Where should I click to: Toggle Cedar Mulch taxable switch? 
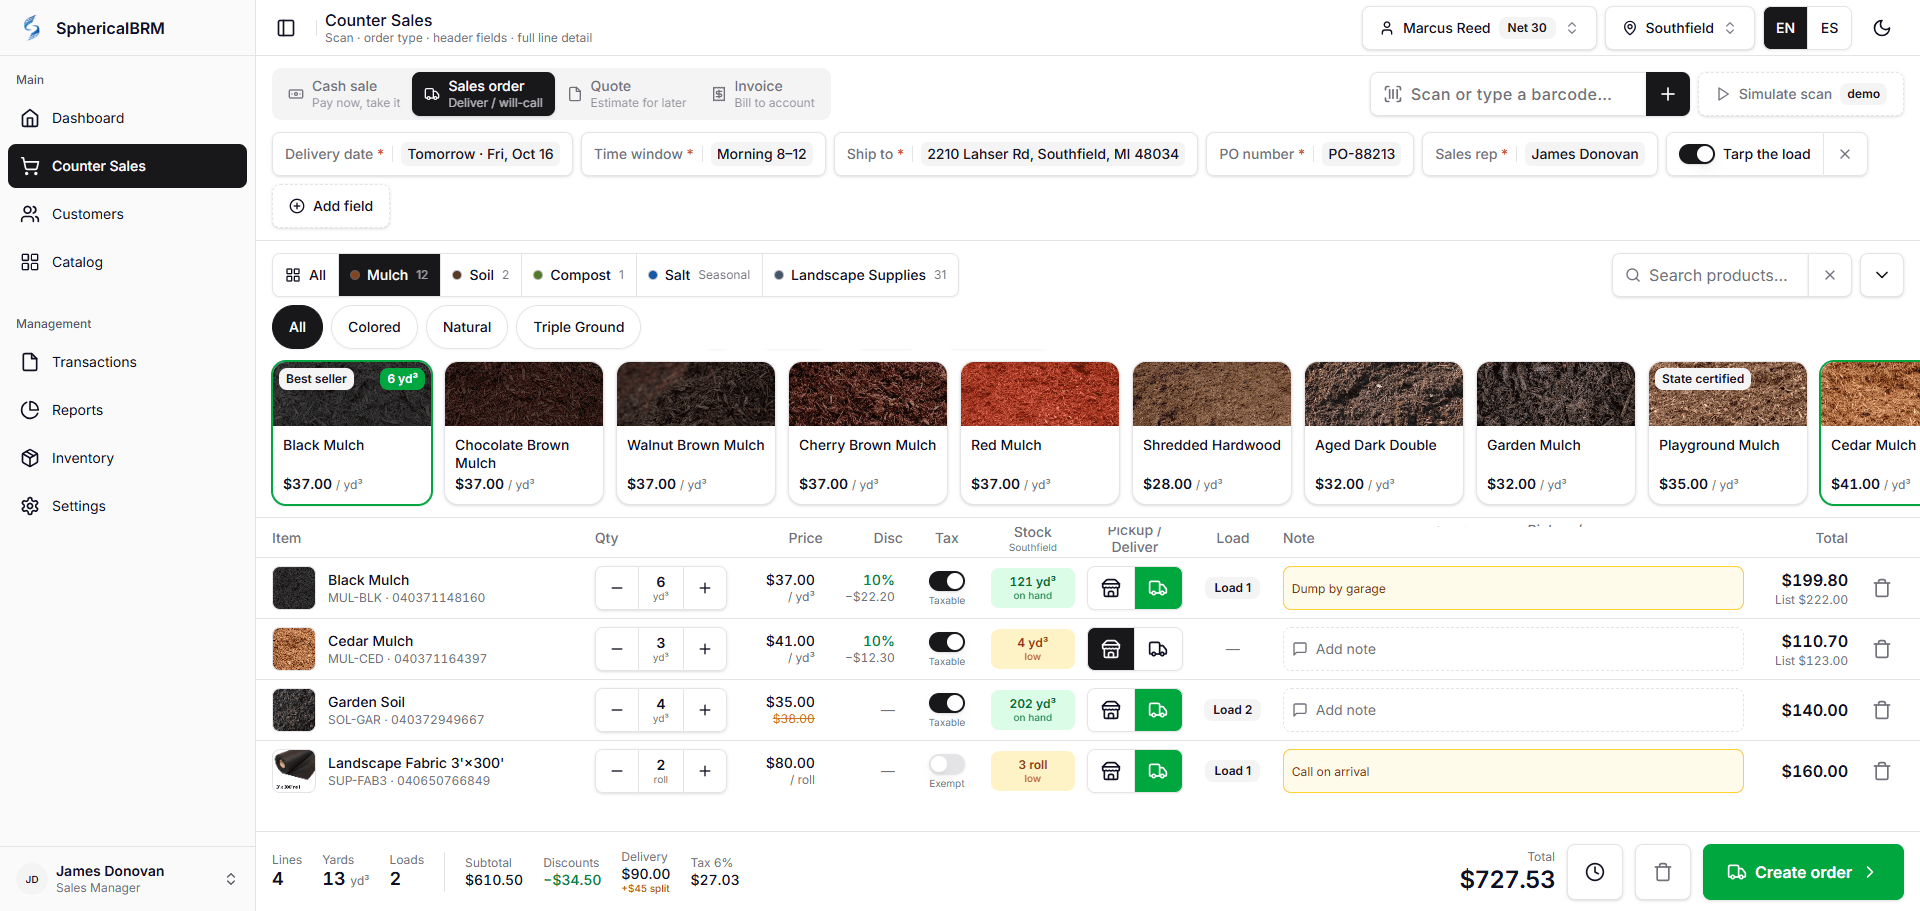click(947, 642)
